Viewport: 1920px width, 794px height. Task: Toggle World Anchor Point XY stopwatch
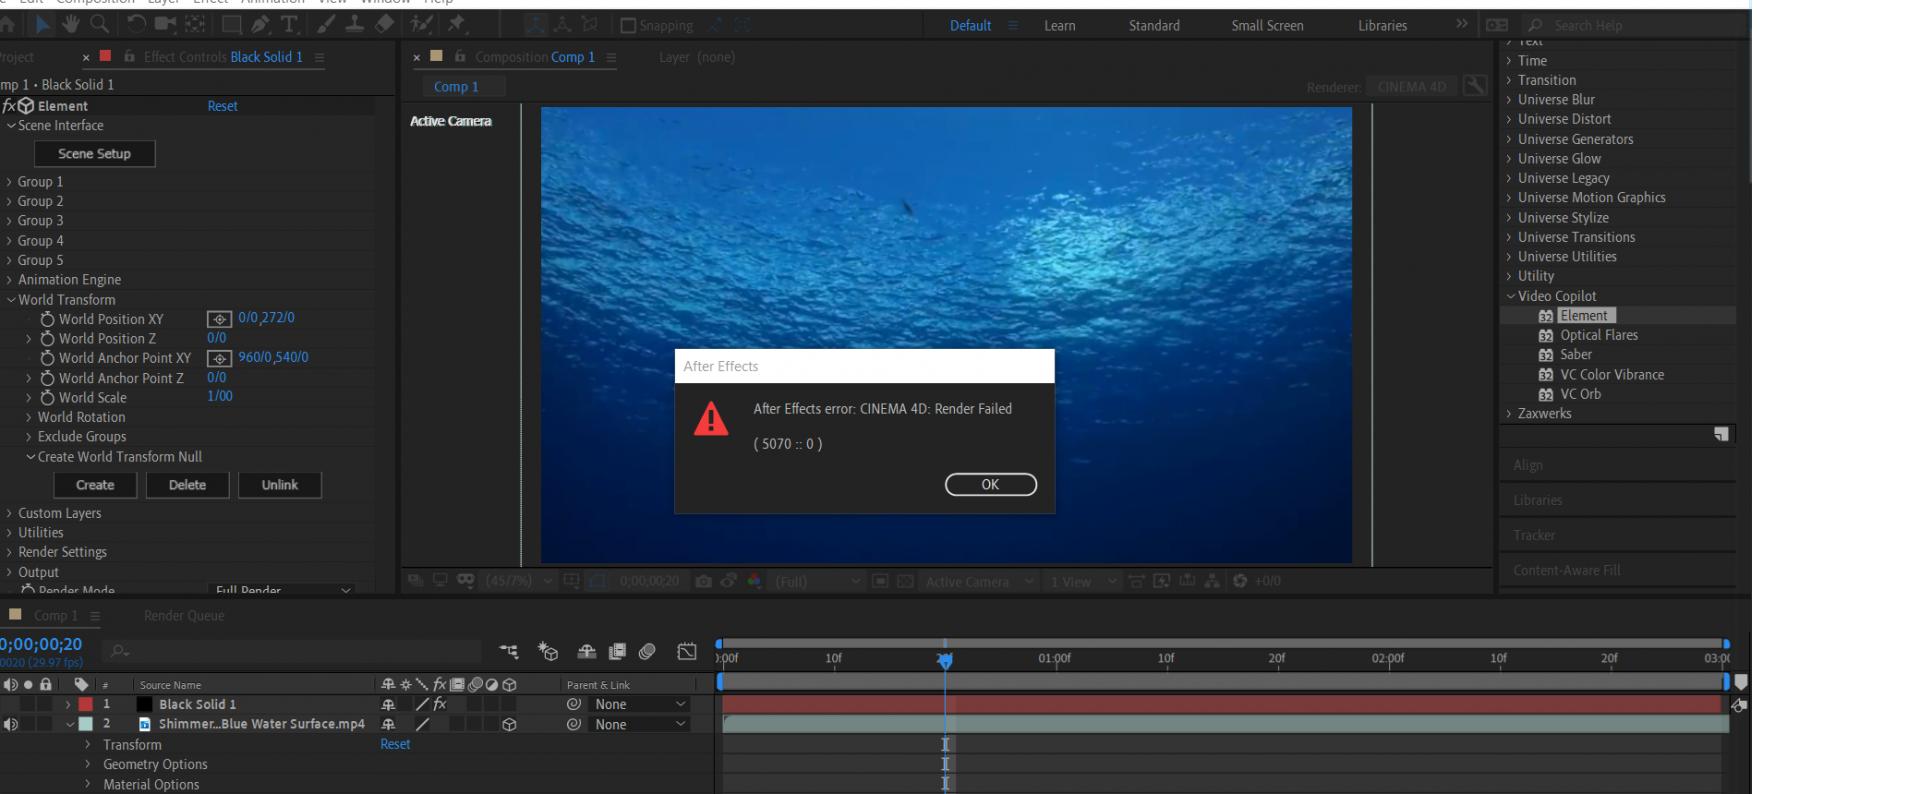(47, 358)
